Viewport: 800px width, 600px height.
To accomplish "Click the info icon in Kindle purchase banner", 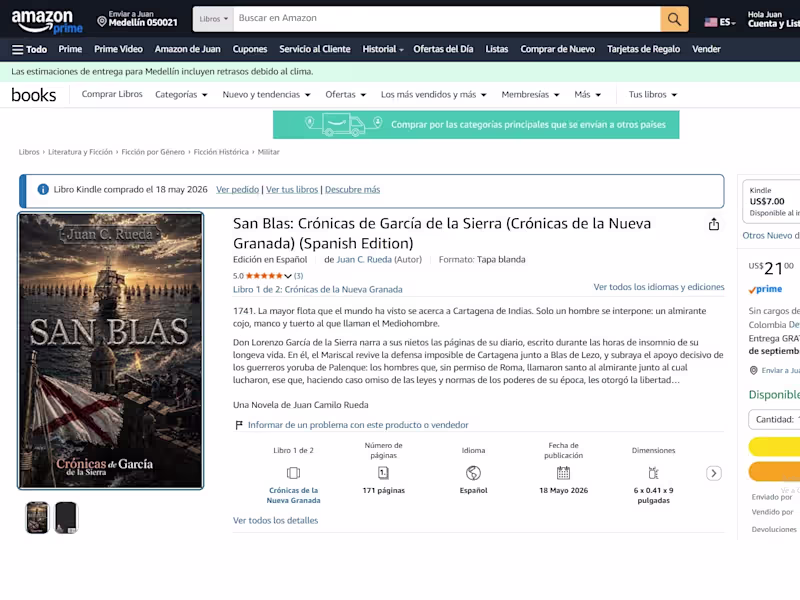I will [43, 190].
